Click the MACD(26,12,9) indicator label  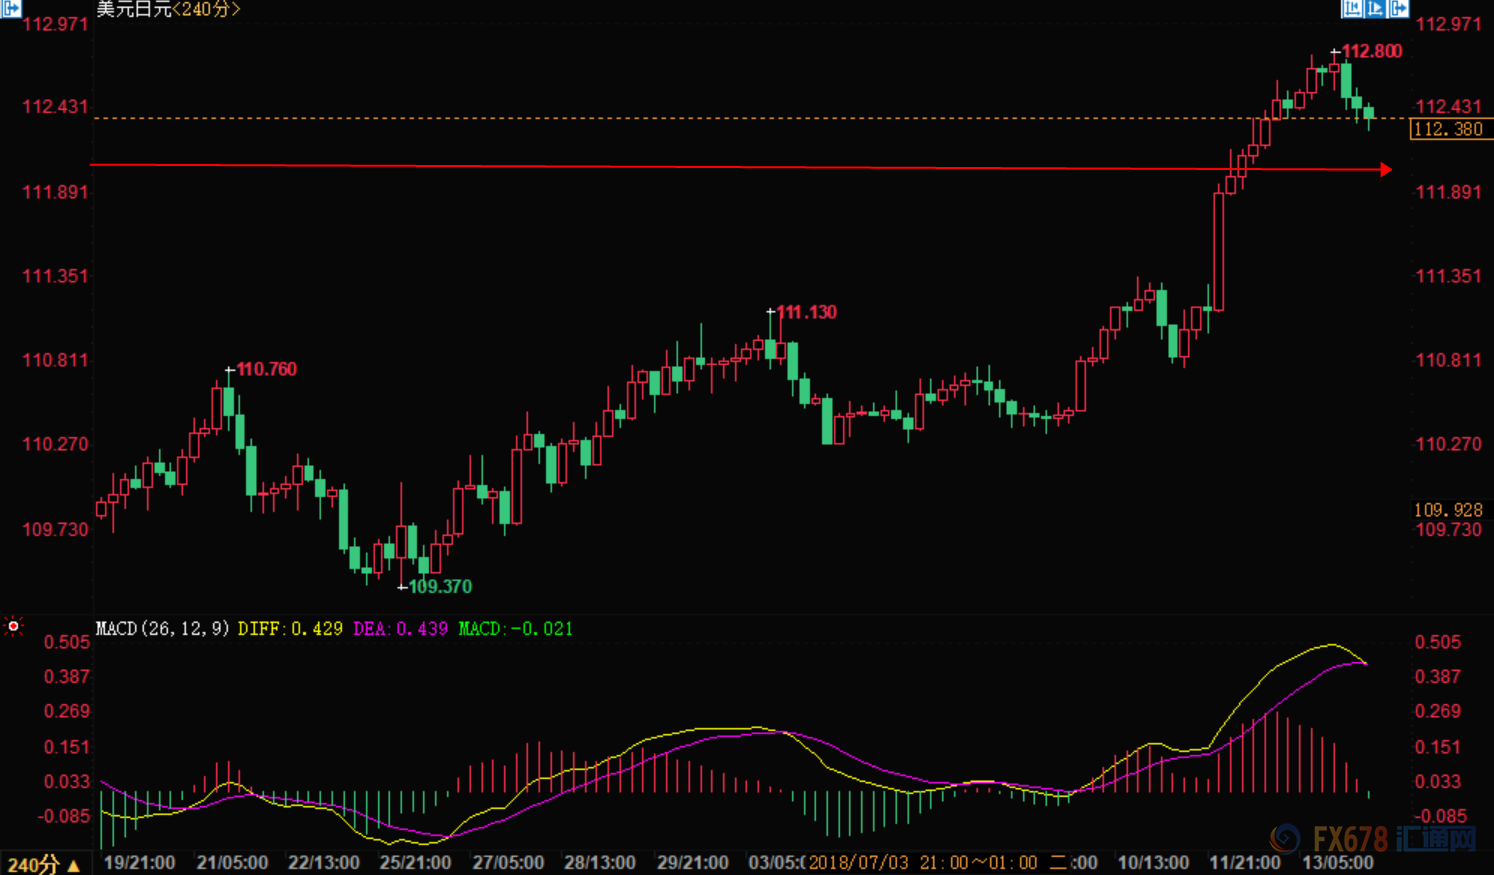tap(162, 629)
